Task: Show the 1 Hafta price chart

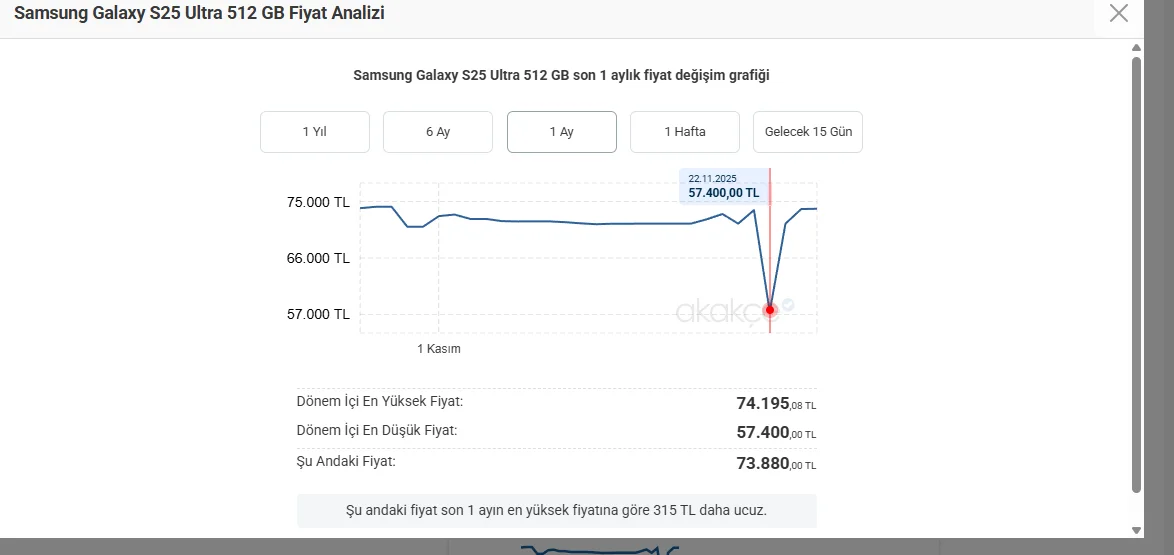Action: (685, 132)
